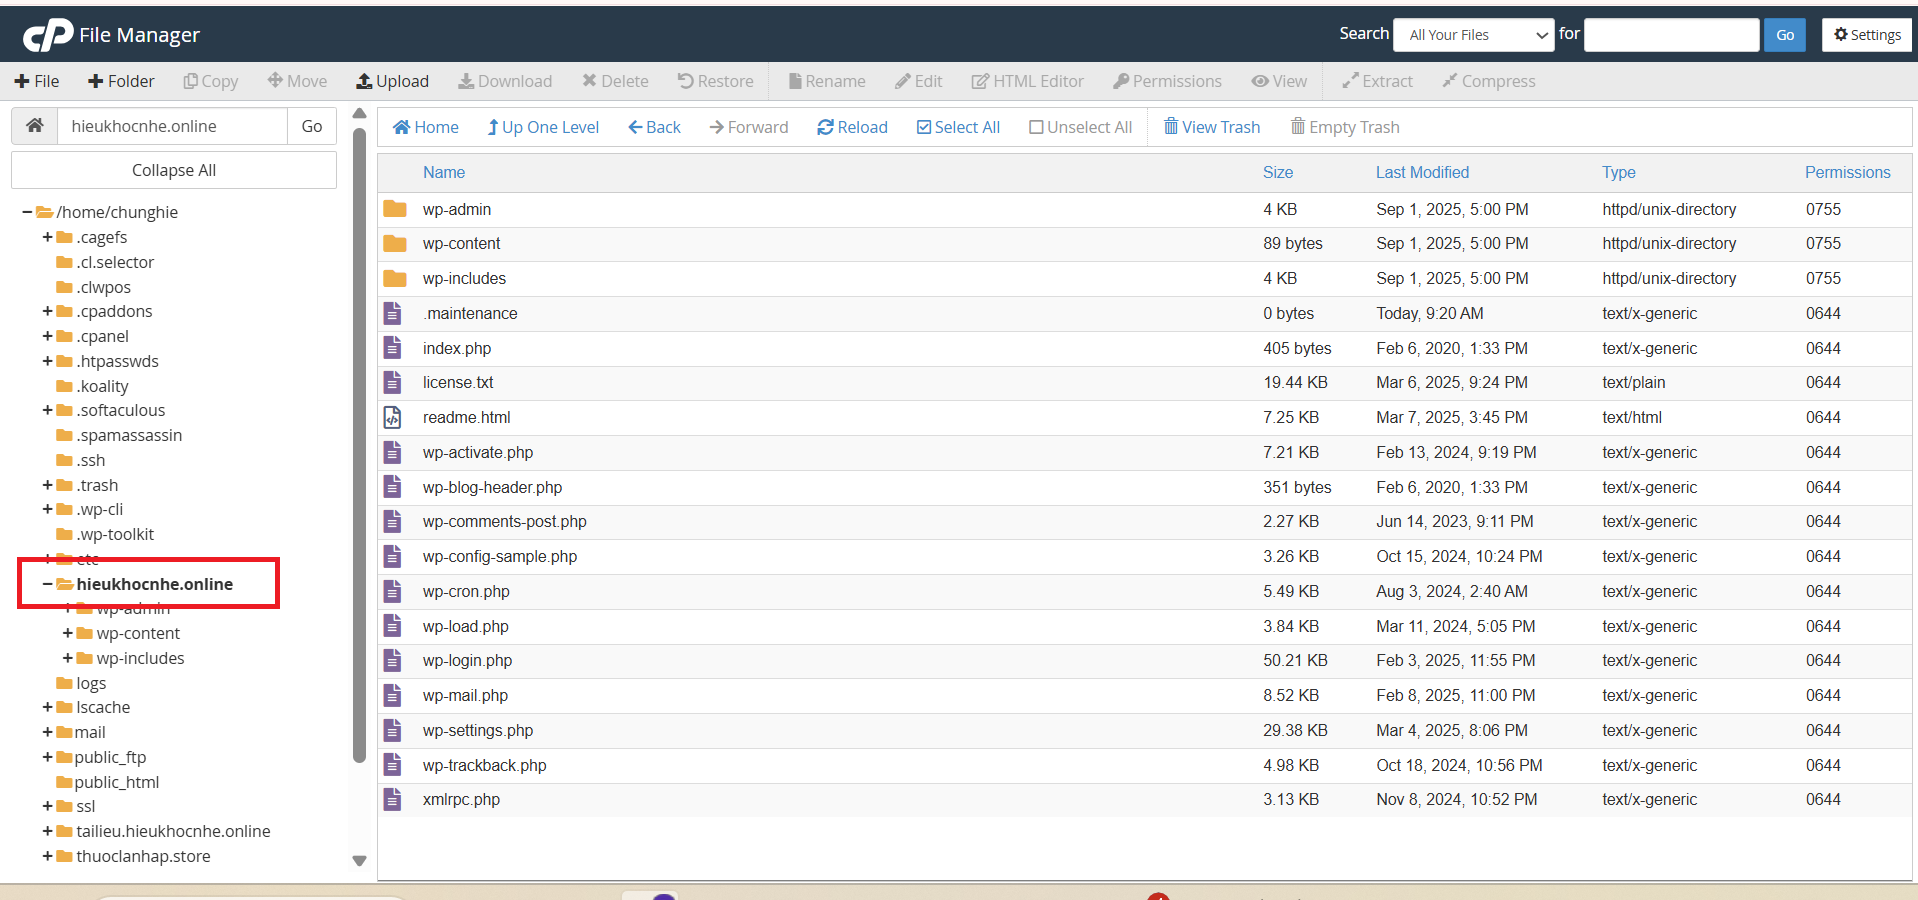Image resolution: width=1918 pixels, height=900 pixels.
Task: Click the sidebar scroll down arrow
Action: point(360,860)
